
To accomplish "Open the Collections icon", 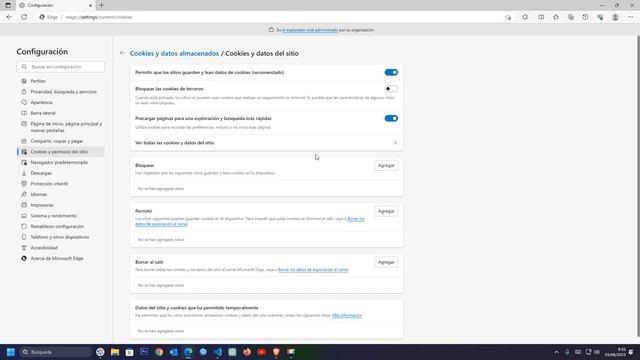I will click(571, 17).
